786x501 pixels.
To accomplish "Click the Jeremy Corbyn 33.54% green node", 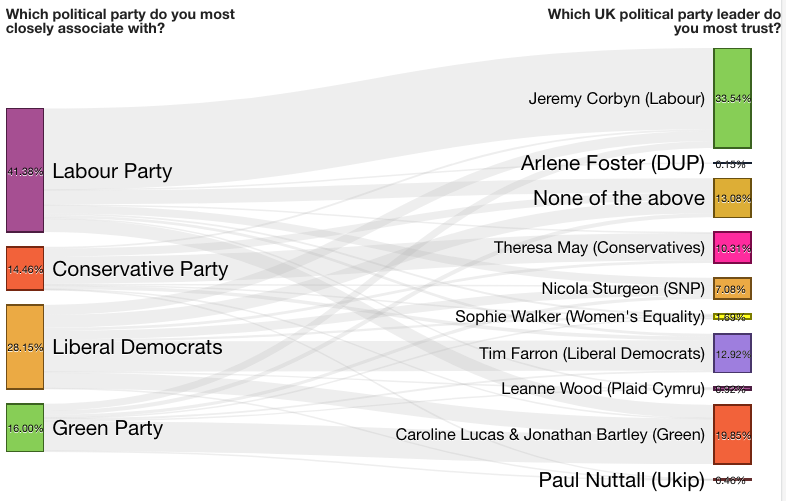I will coord(732,98).
